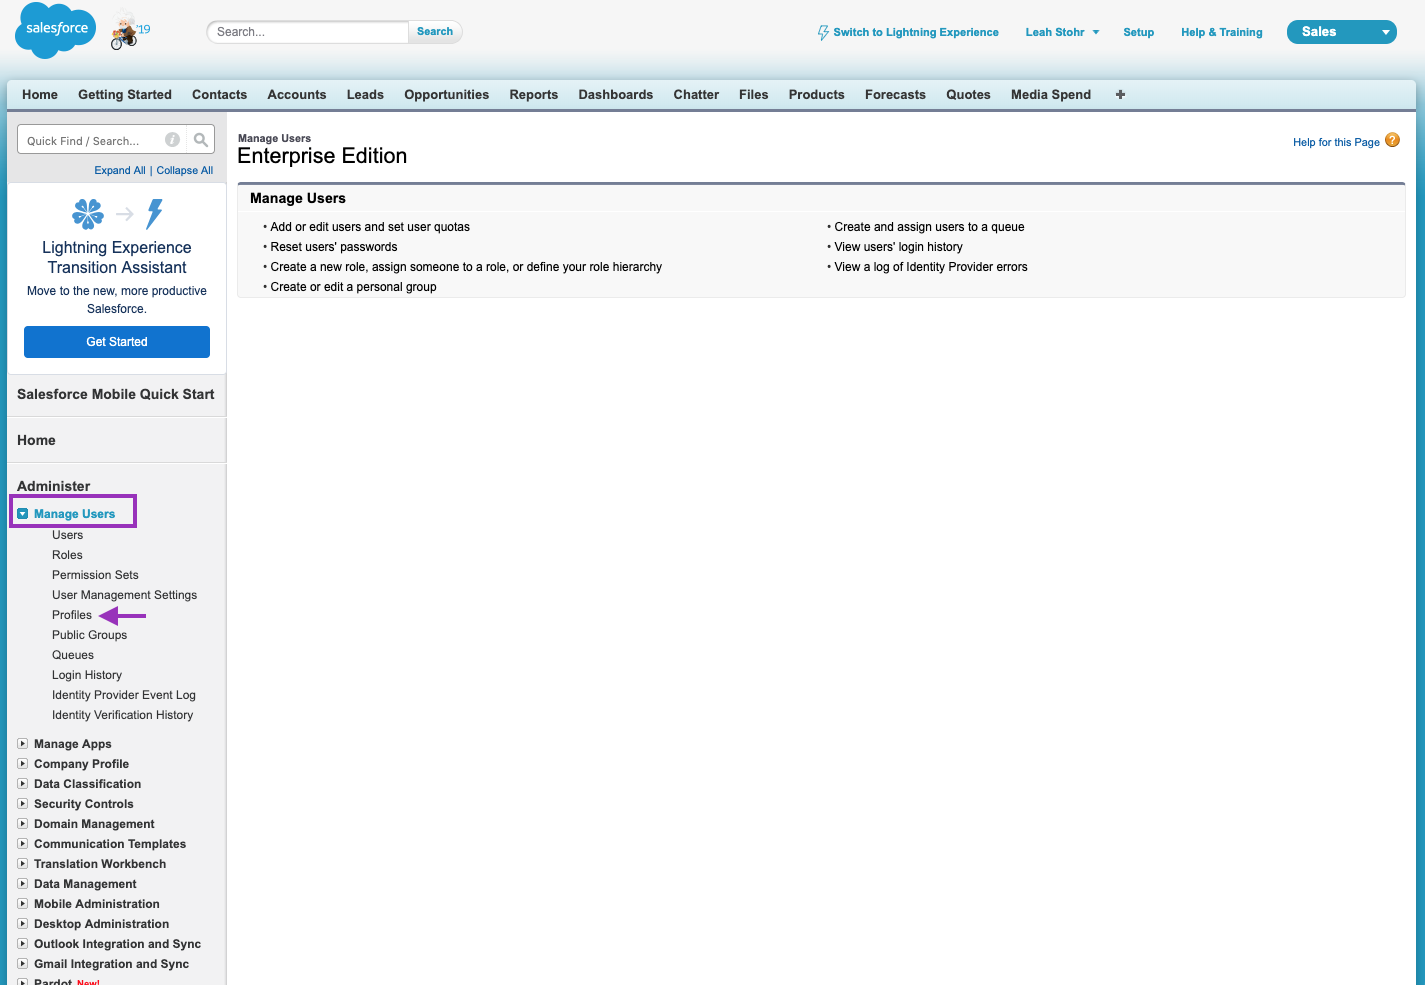Open Public Groups in the sidebar

(90, 635)
